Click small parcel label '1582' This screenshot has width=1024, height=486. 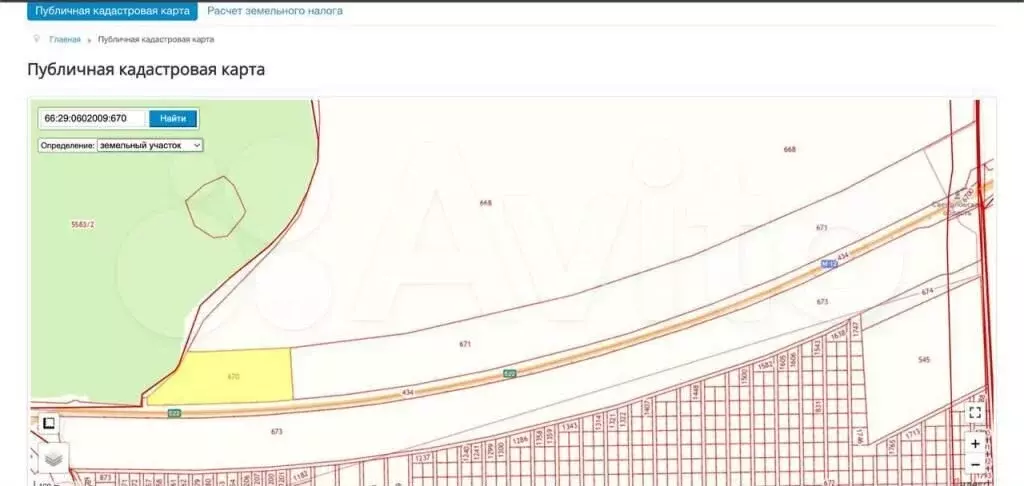(765, 365)
